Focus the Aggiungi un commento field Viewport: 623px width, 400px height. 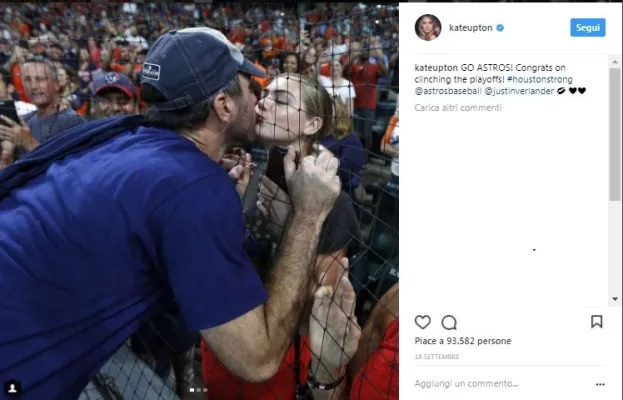[x=466, y=384]
